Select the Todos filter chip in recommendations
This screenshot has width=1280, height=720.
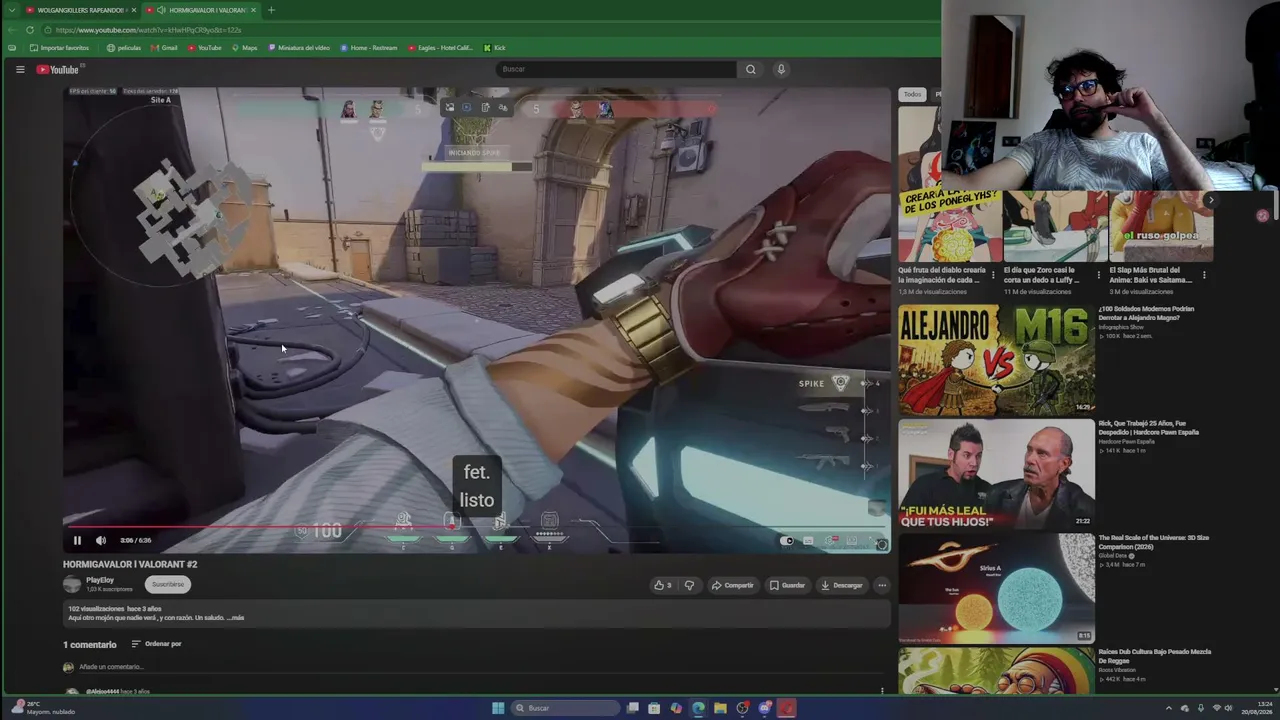912,94
